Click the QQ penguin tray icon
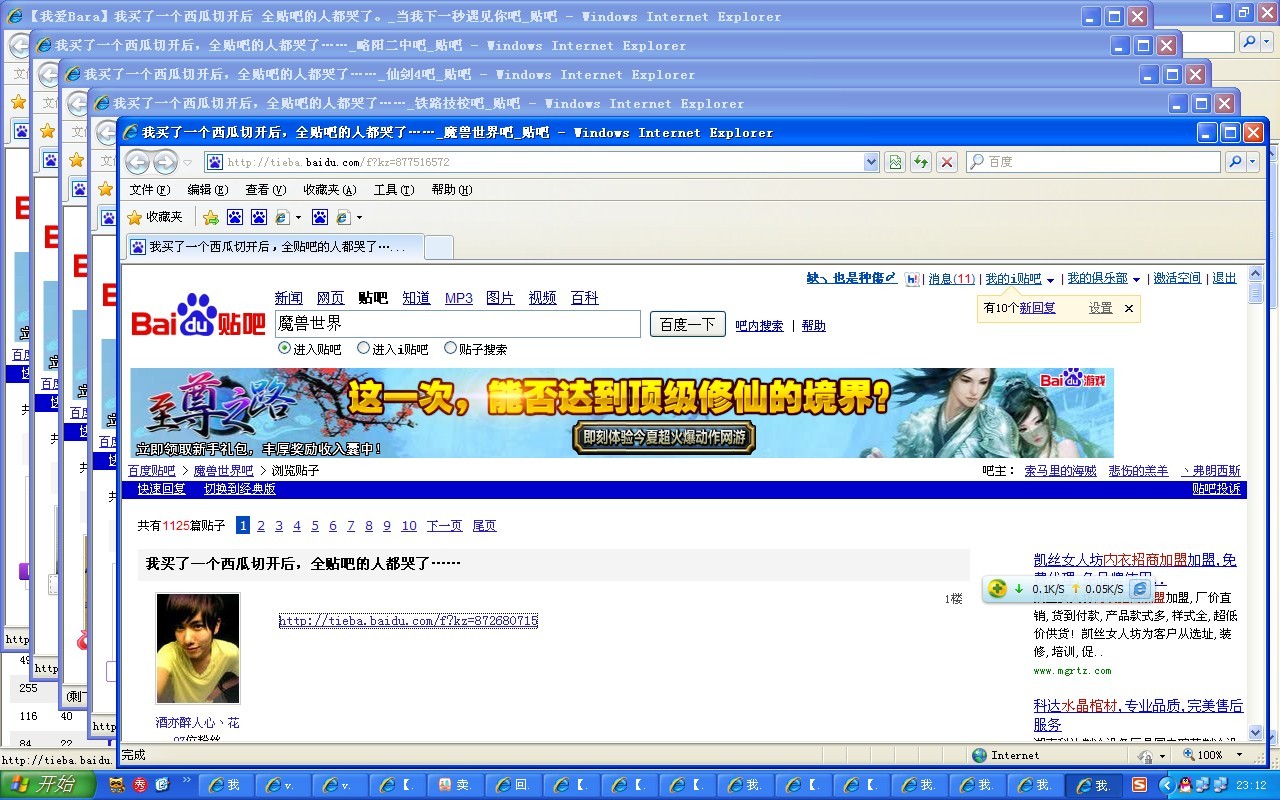 coord(1186,785)
